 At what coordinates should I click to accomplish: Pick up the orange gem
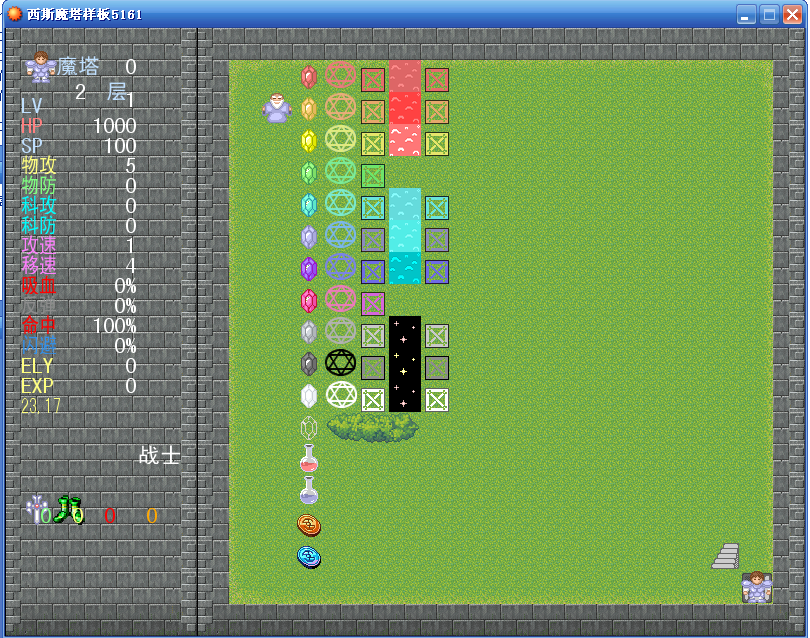point(309,109)
